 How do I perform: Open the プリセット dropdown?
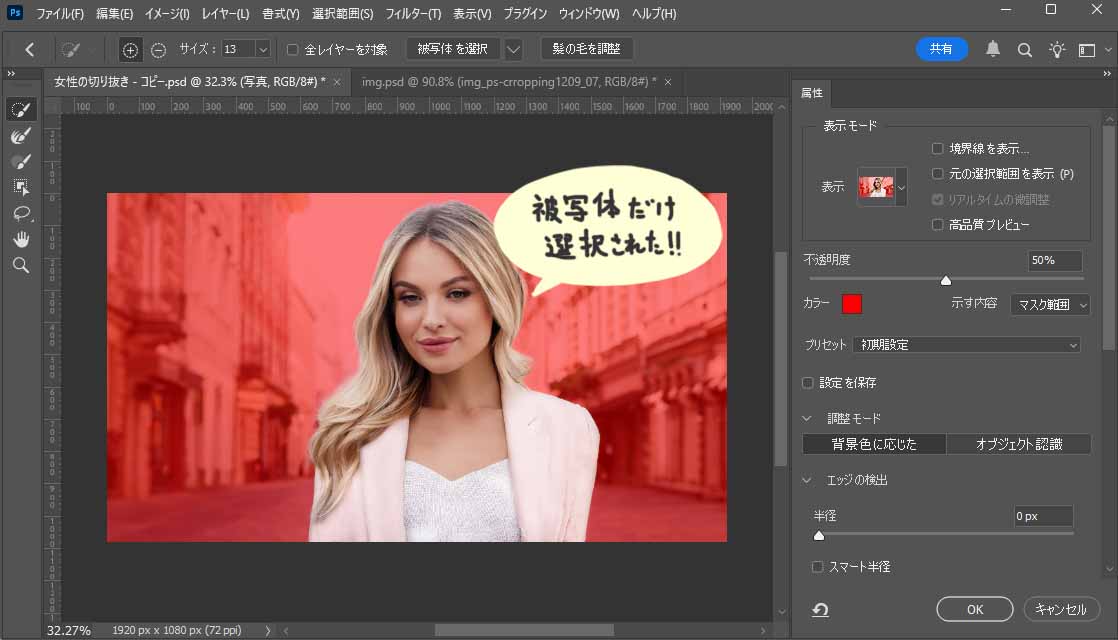pos(966,345)
